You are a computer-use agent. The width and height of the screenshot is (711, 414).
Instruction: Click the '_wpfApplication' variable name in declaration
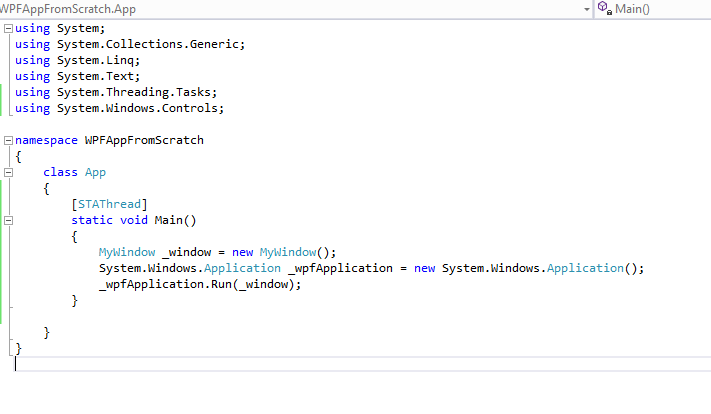coord(340,268)
